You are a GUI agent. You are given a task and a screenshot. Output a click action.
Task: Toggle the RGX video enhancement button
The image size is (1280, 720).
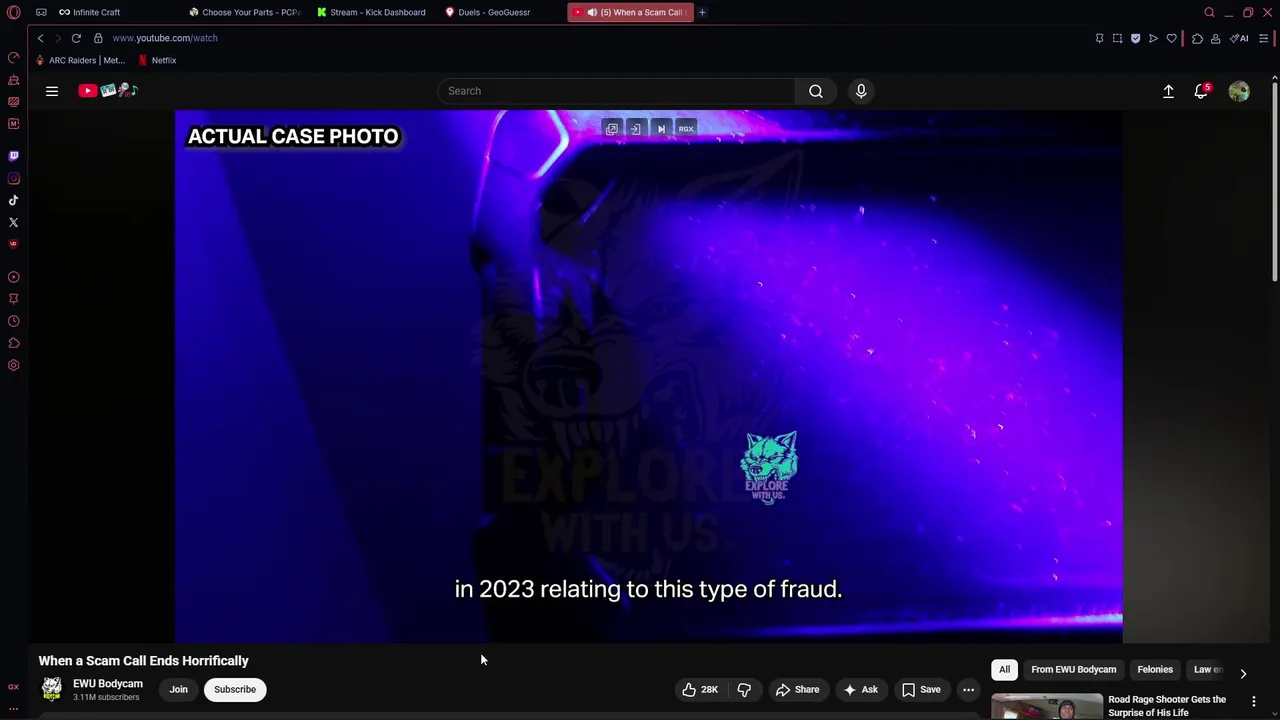click(x=686, y=129)
